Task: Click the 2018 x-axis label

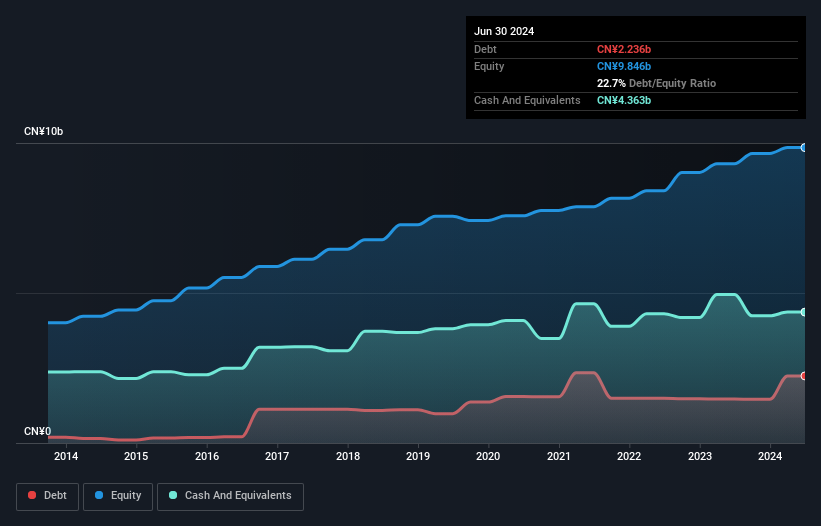Action: point(348,456)
